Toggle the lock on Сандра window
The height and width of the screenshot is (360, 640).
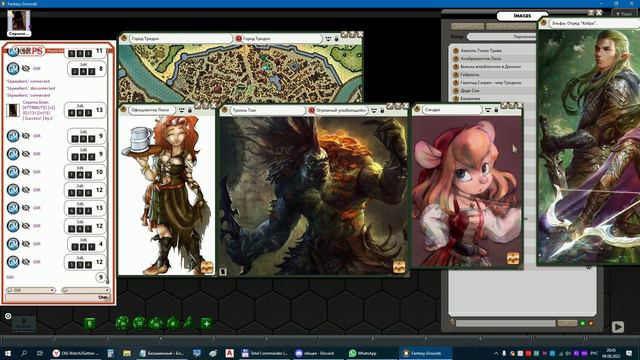[x=496, y=110]
